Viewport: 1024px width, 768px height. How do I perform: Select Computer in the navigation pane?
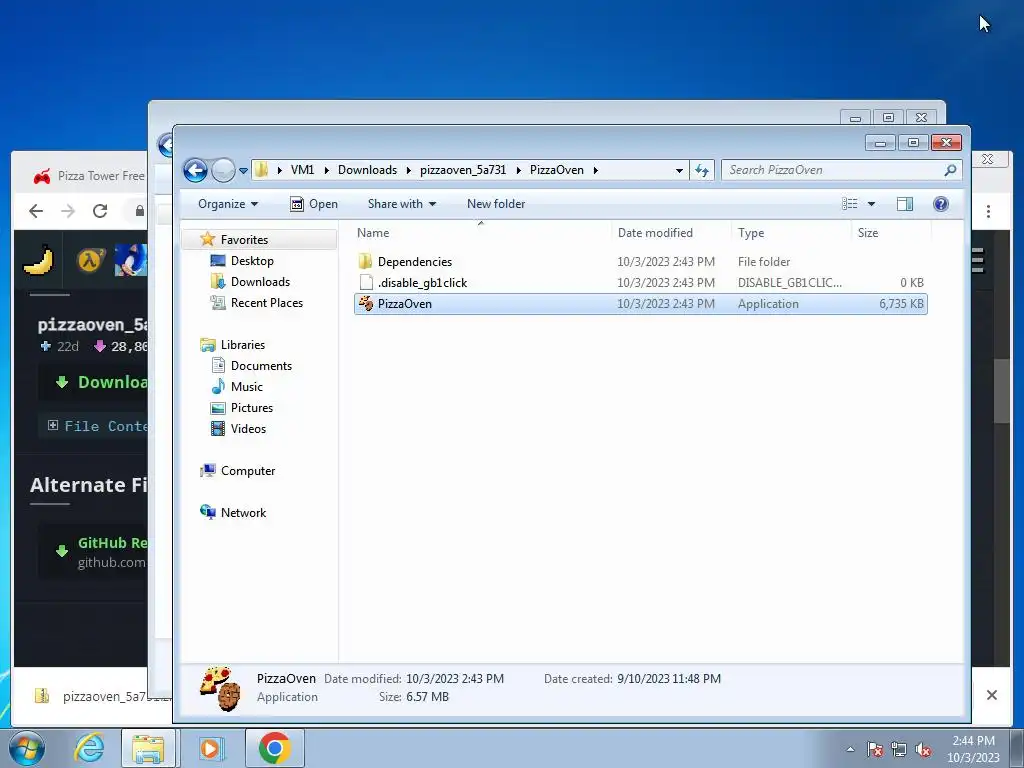click(x=247, y=471)
